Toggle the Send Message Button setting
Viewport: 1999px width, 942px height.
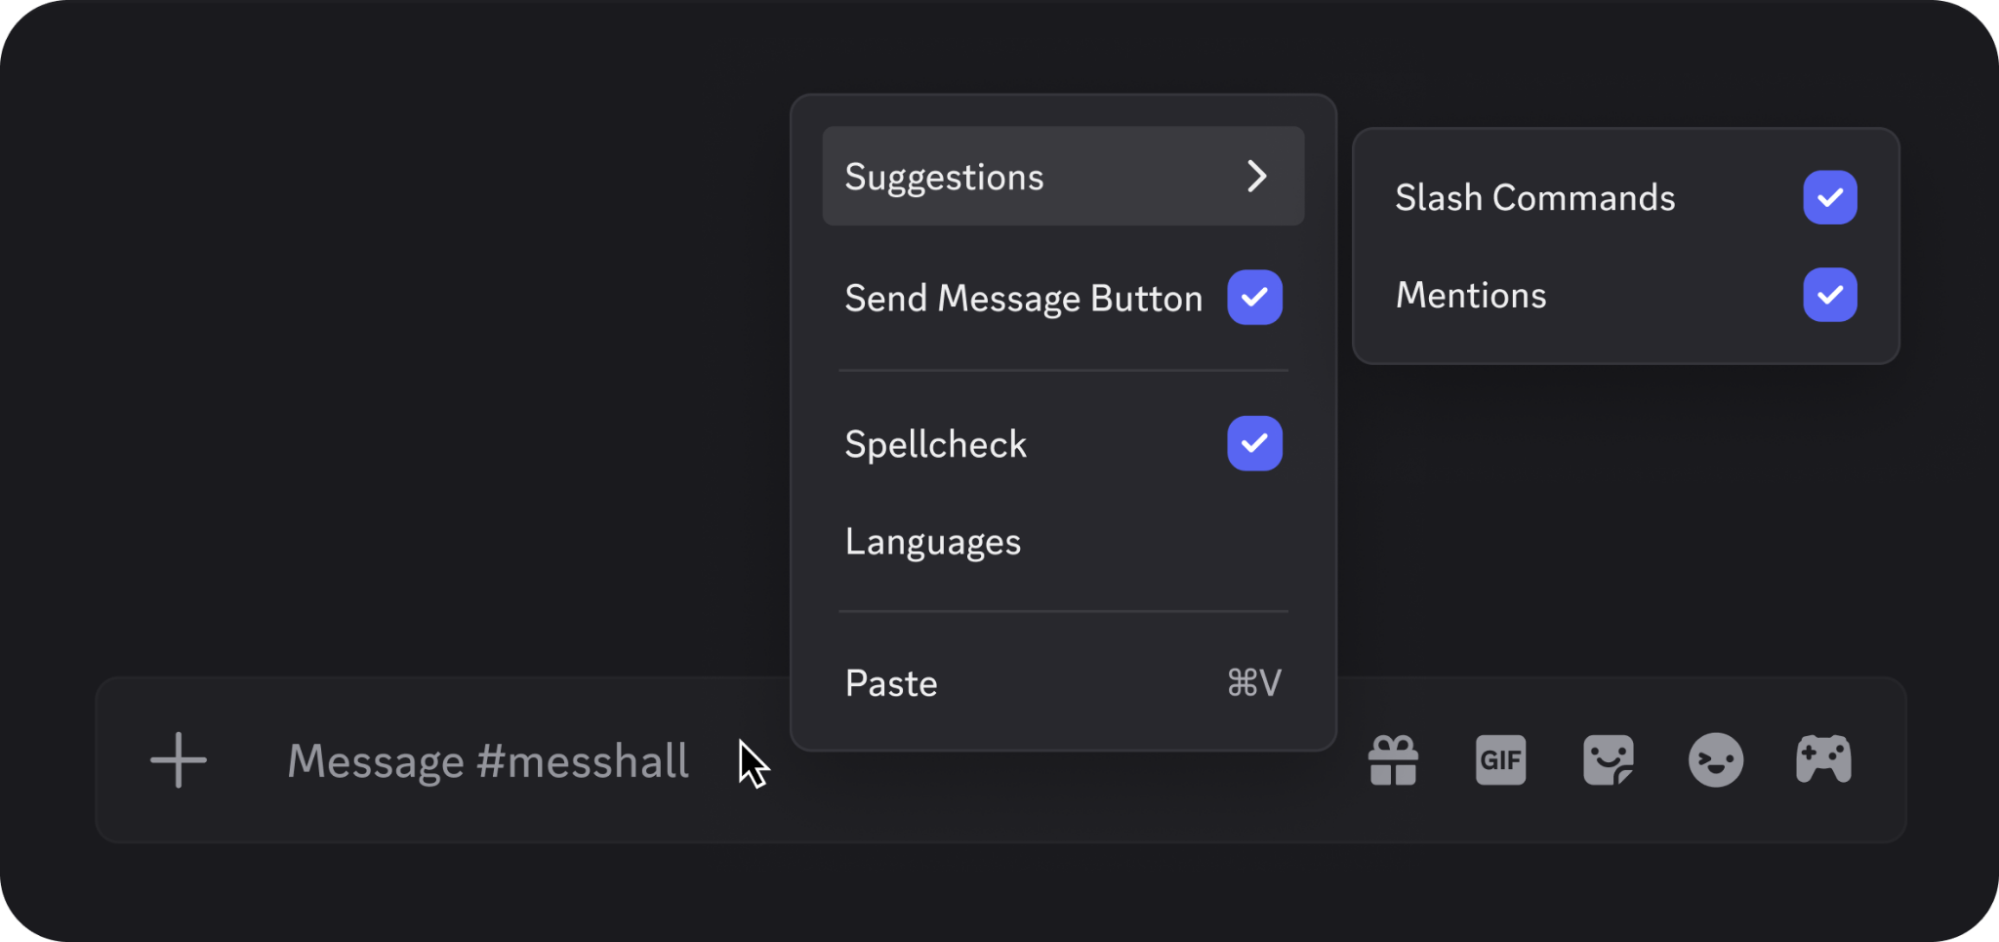(1254, 296)
